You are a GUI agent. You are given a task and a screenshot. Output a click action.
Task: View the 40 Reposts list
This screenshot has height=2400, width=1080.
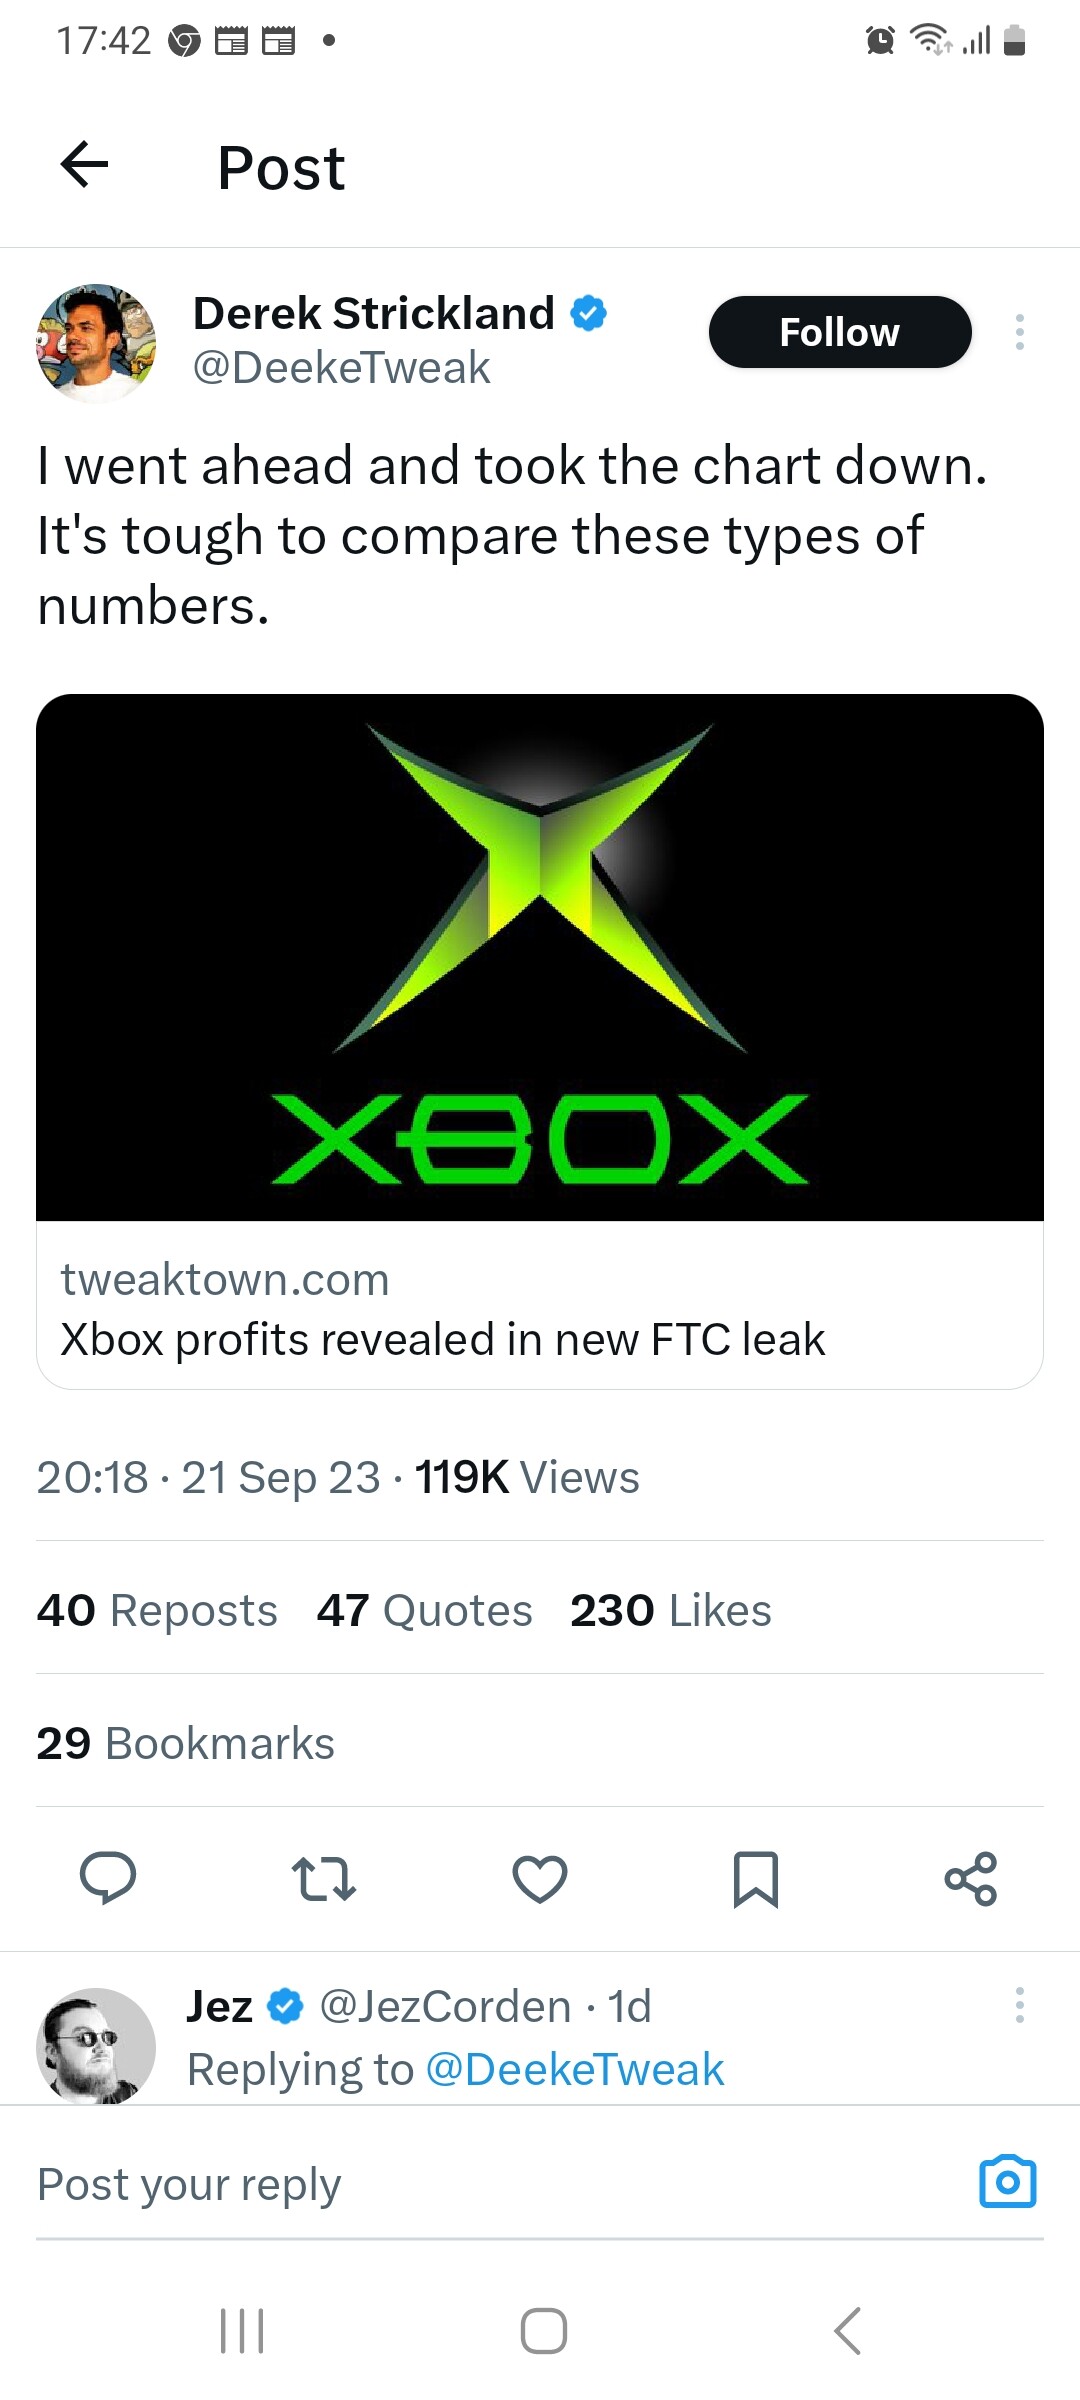[x=157, y=1610]
